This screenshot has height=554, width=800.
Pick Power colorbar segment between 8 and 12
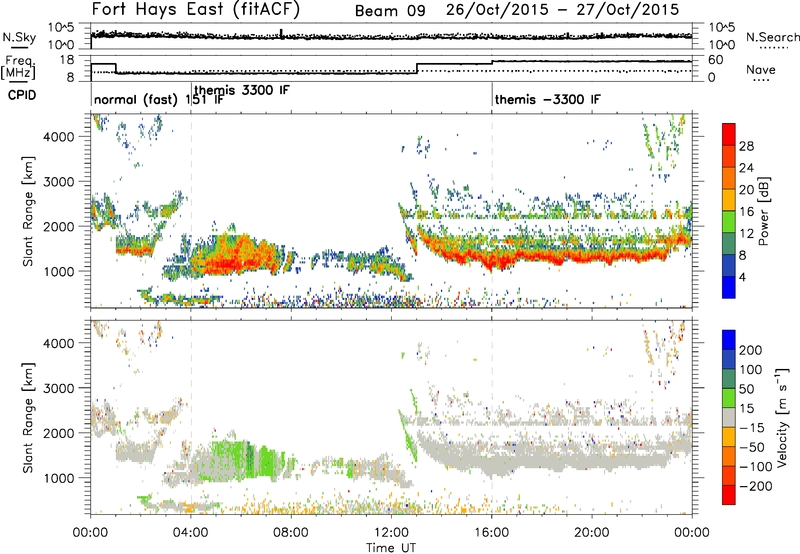729,244
